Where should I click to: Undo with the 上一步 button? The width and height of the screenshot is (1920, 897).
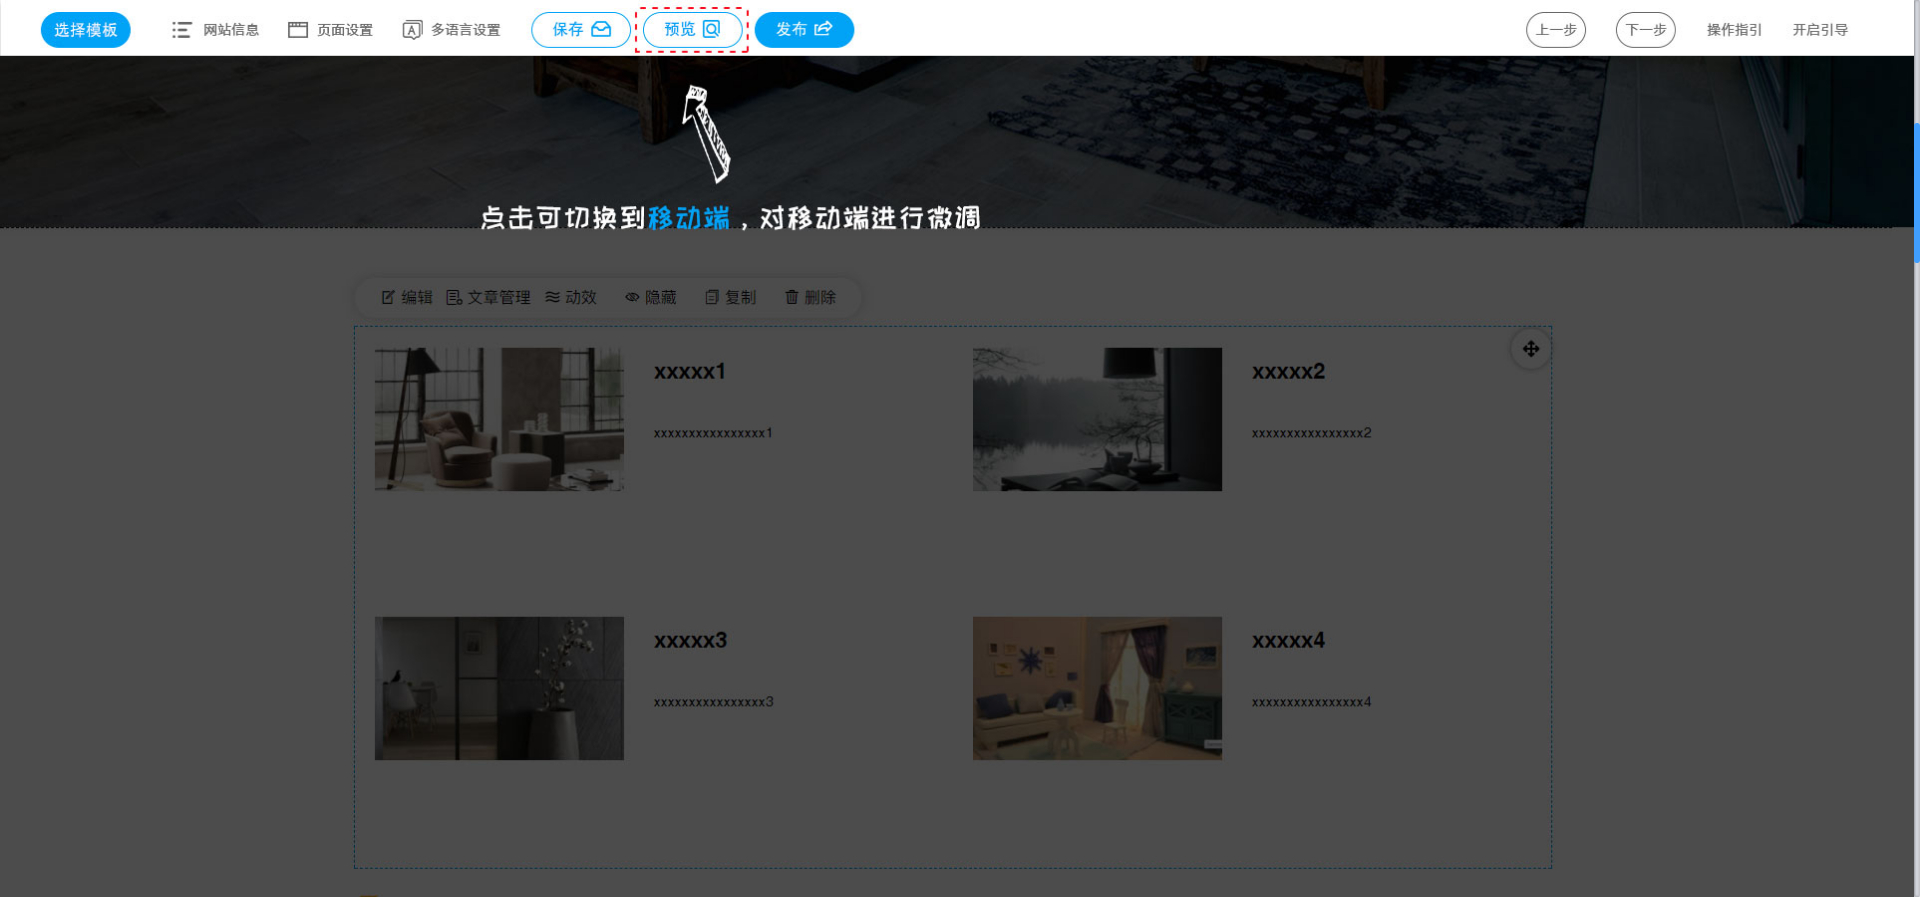[1555, 30]
